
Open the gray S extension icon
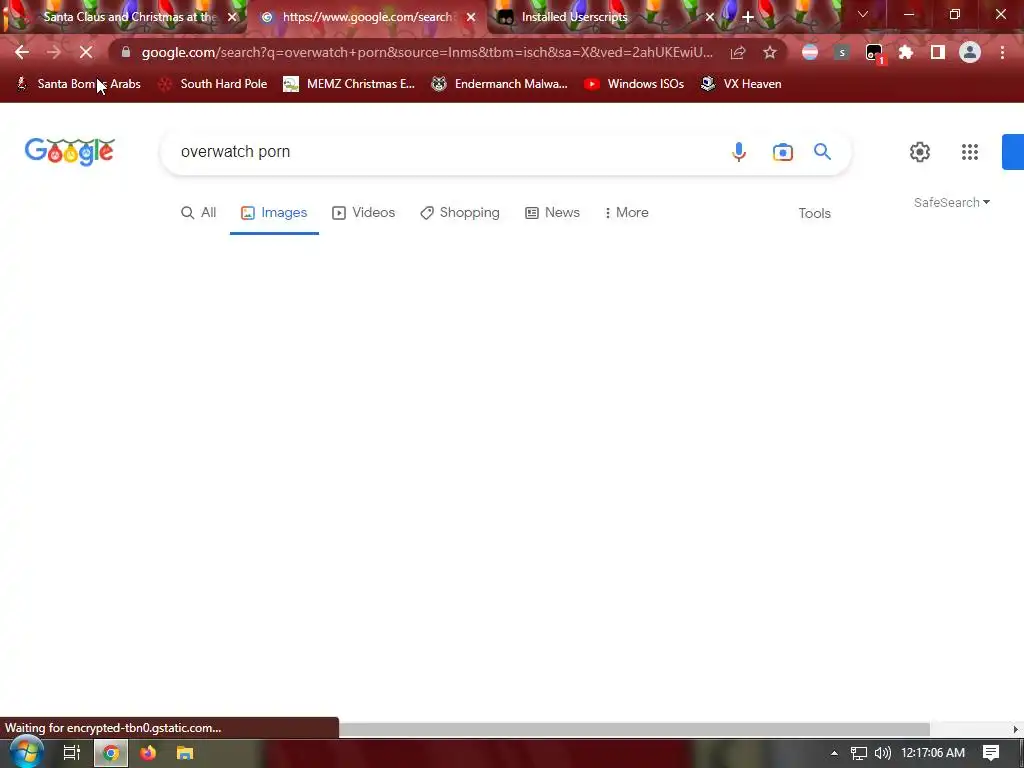tap(842, 52)
